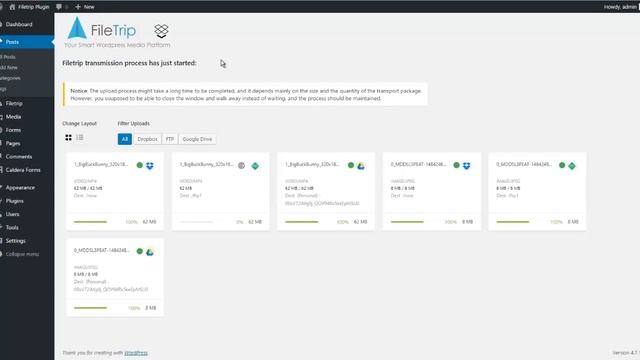Click the home icon beside Filetrip Plugin
The width and height of the screenshot is (640, 360).
12,7
